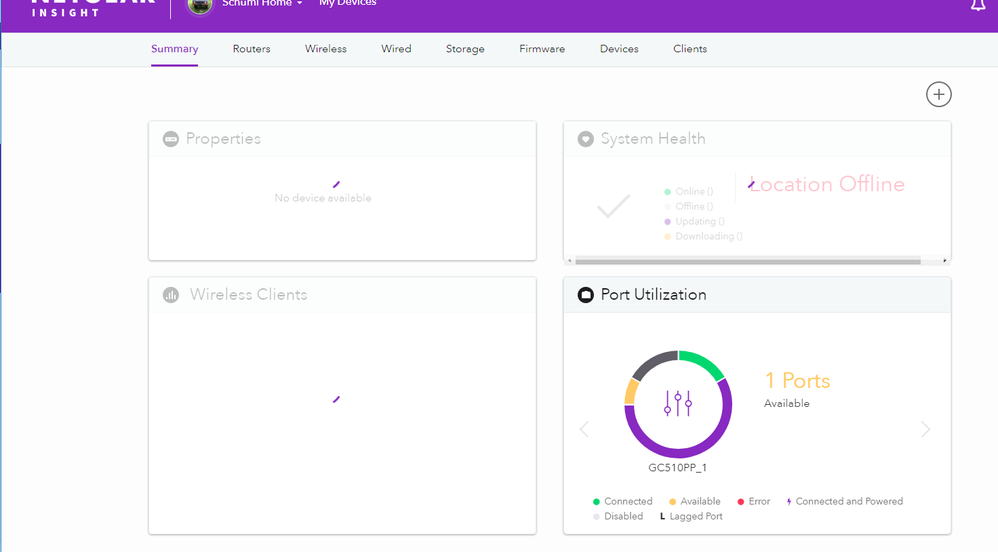Click the GC510PP_1 device label
This screenshot has width=998, height=552.
click(678, 468)
